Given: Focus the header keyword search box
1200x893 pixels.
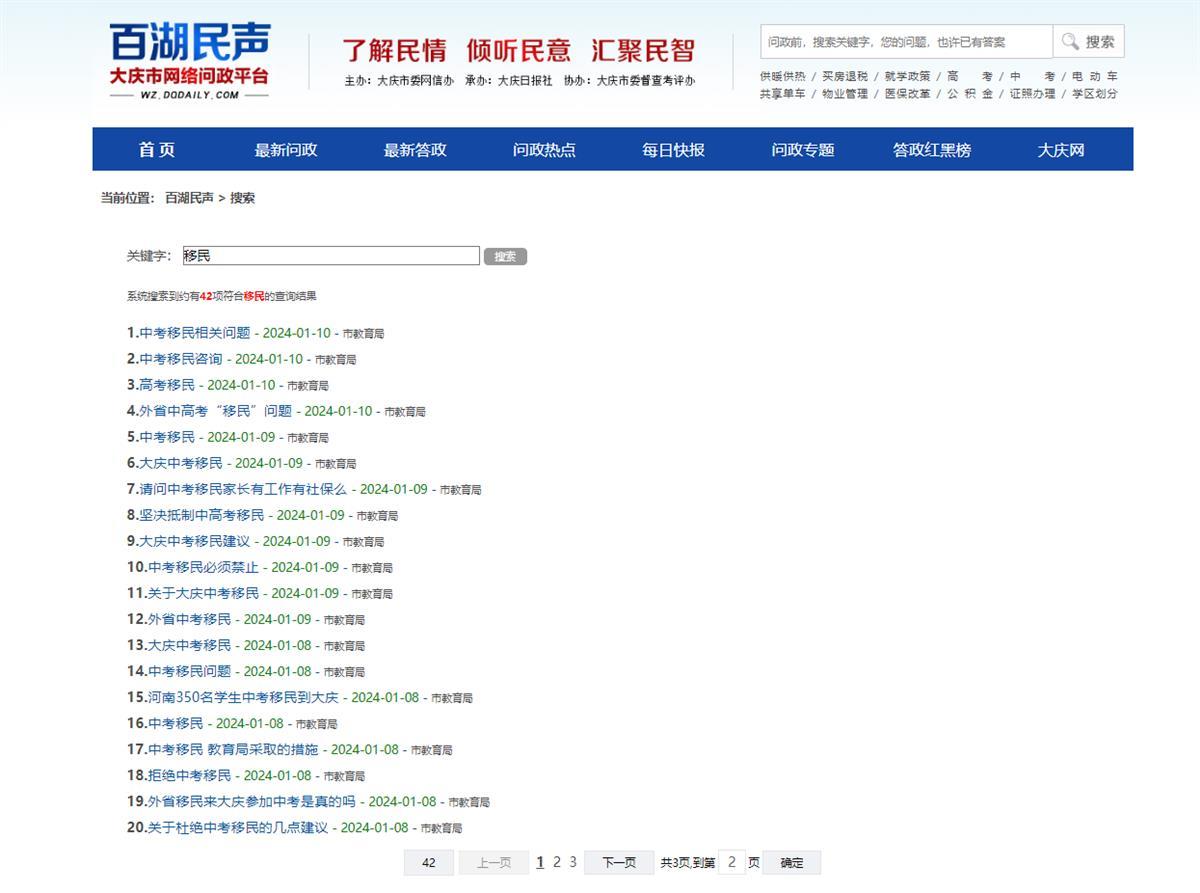Looking at the screenshot, I should point(906,42).
